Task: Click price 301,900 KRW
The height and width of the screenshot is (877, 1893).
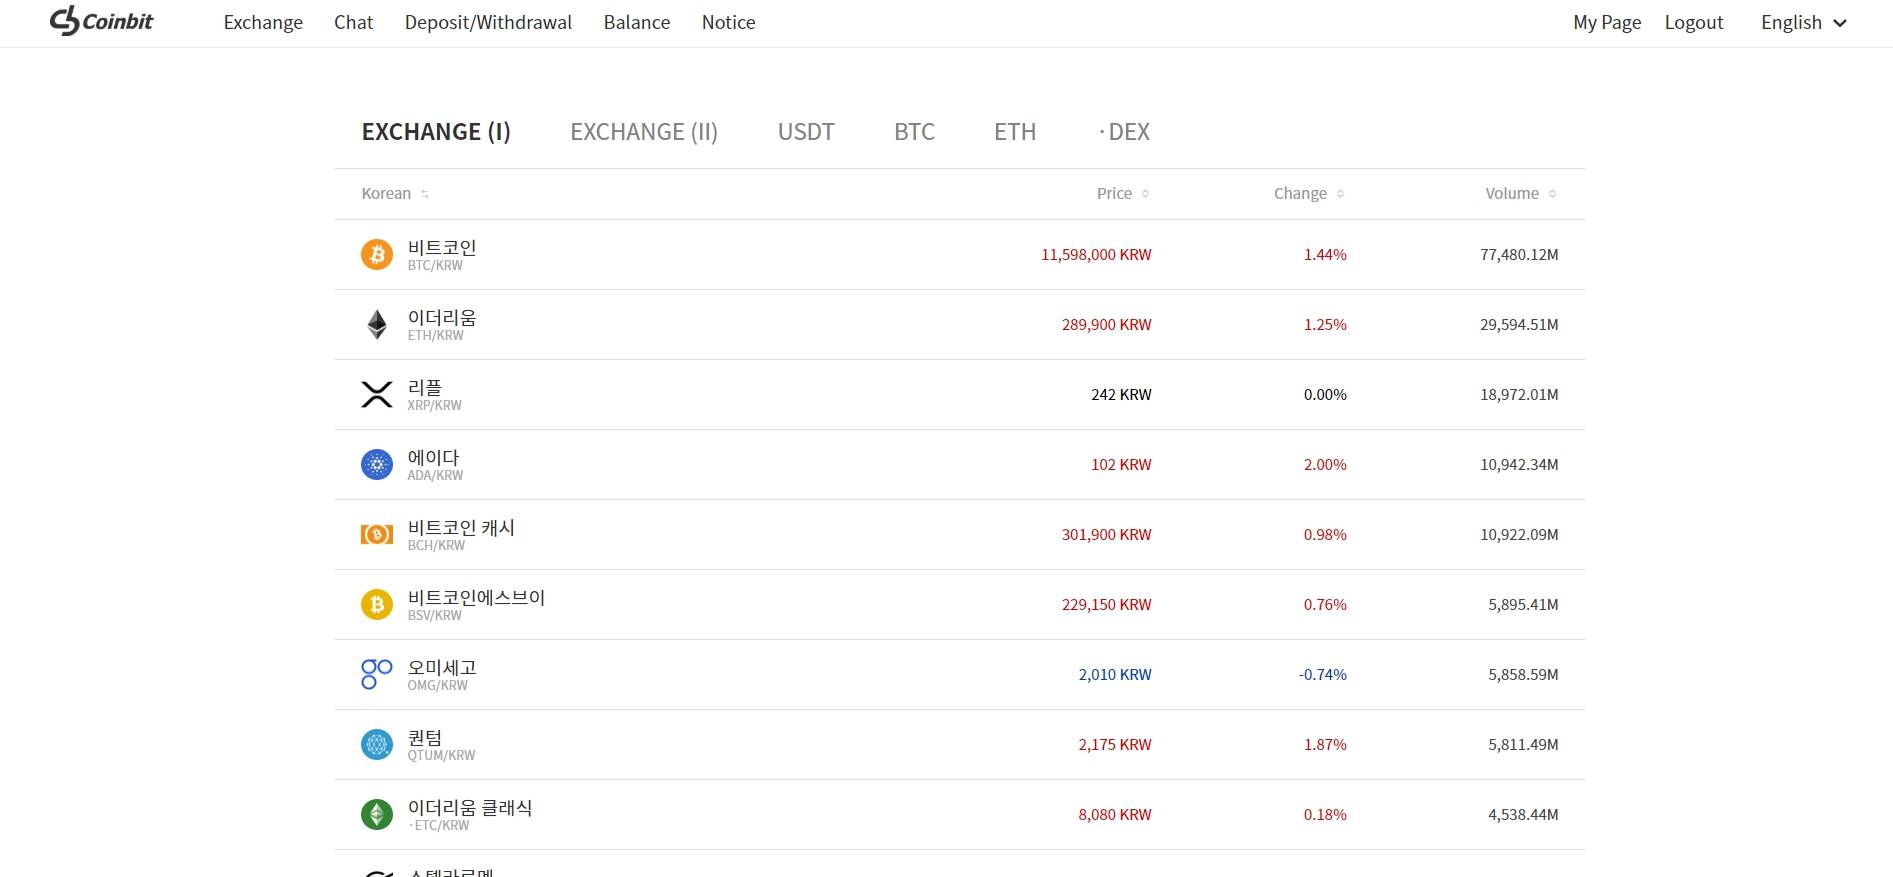Action: pyautogui.click(x=1106, y=535)
